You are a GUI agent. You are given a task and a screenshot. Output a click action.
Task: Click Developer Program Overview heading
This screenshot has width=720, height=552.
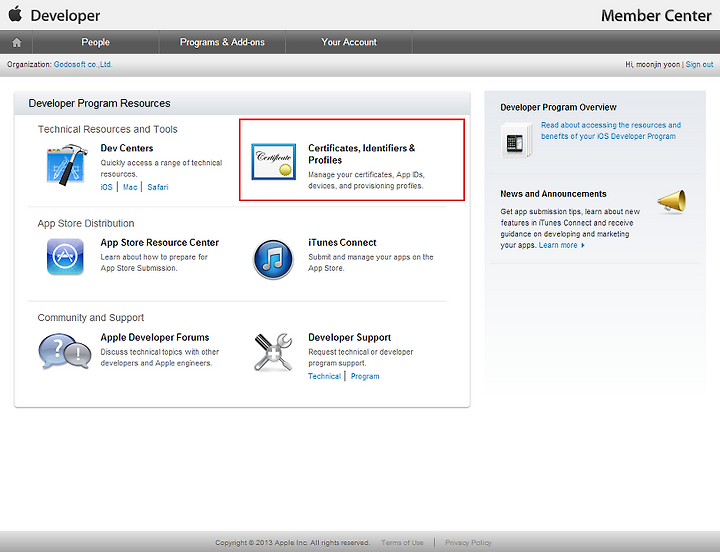click(558, 107)
